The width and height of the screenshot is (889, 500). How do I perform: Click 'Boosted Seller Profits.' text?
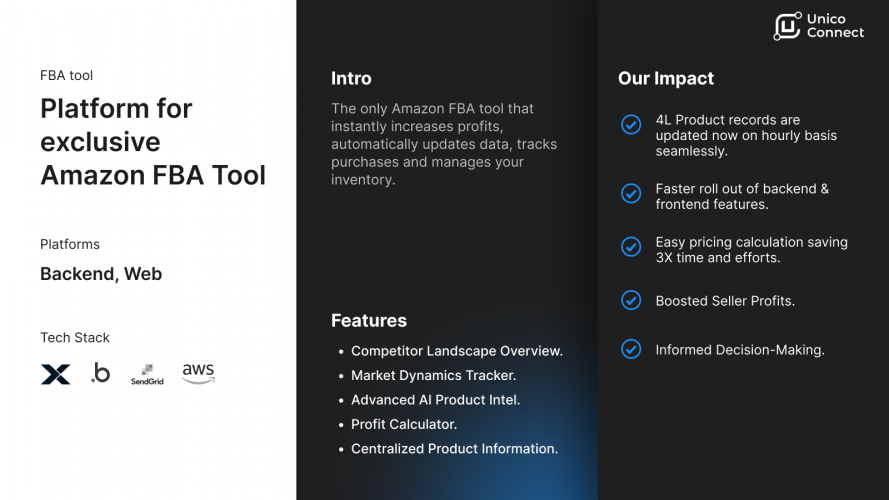point(725,301)
